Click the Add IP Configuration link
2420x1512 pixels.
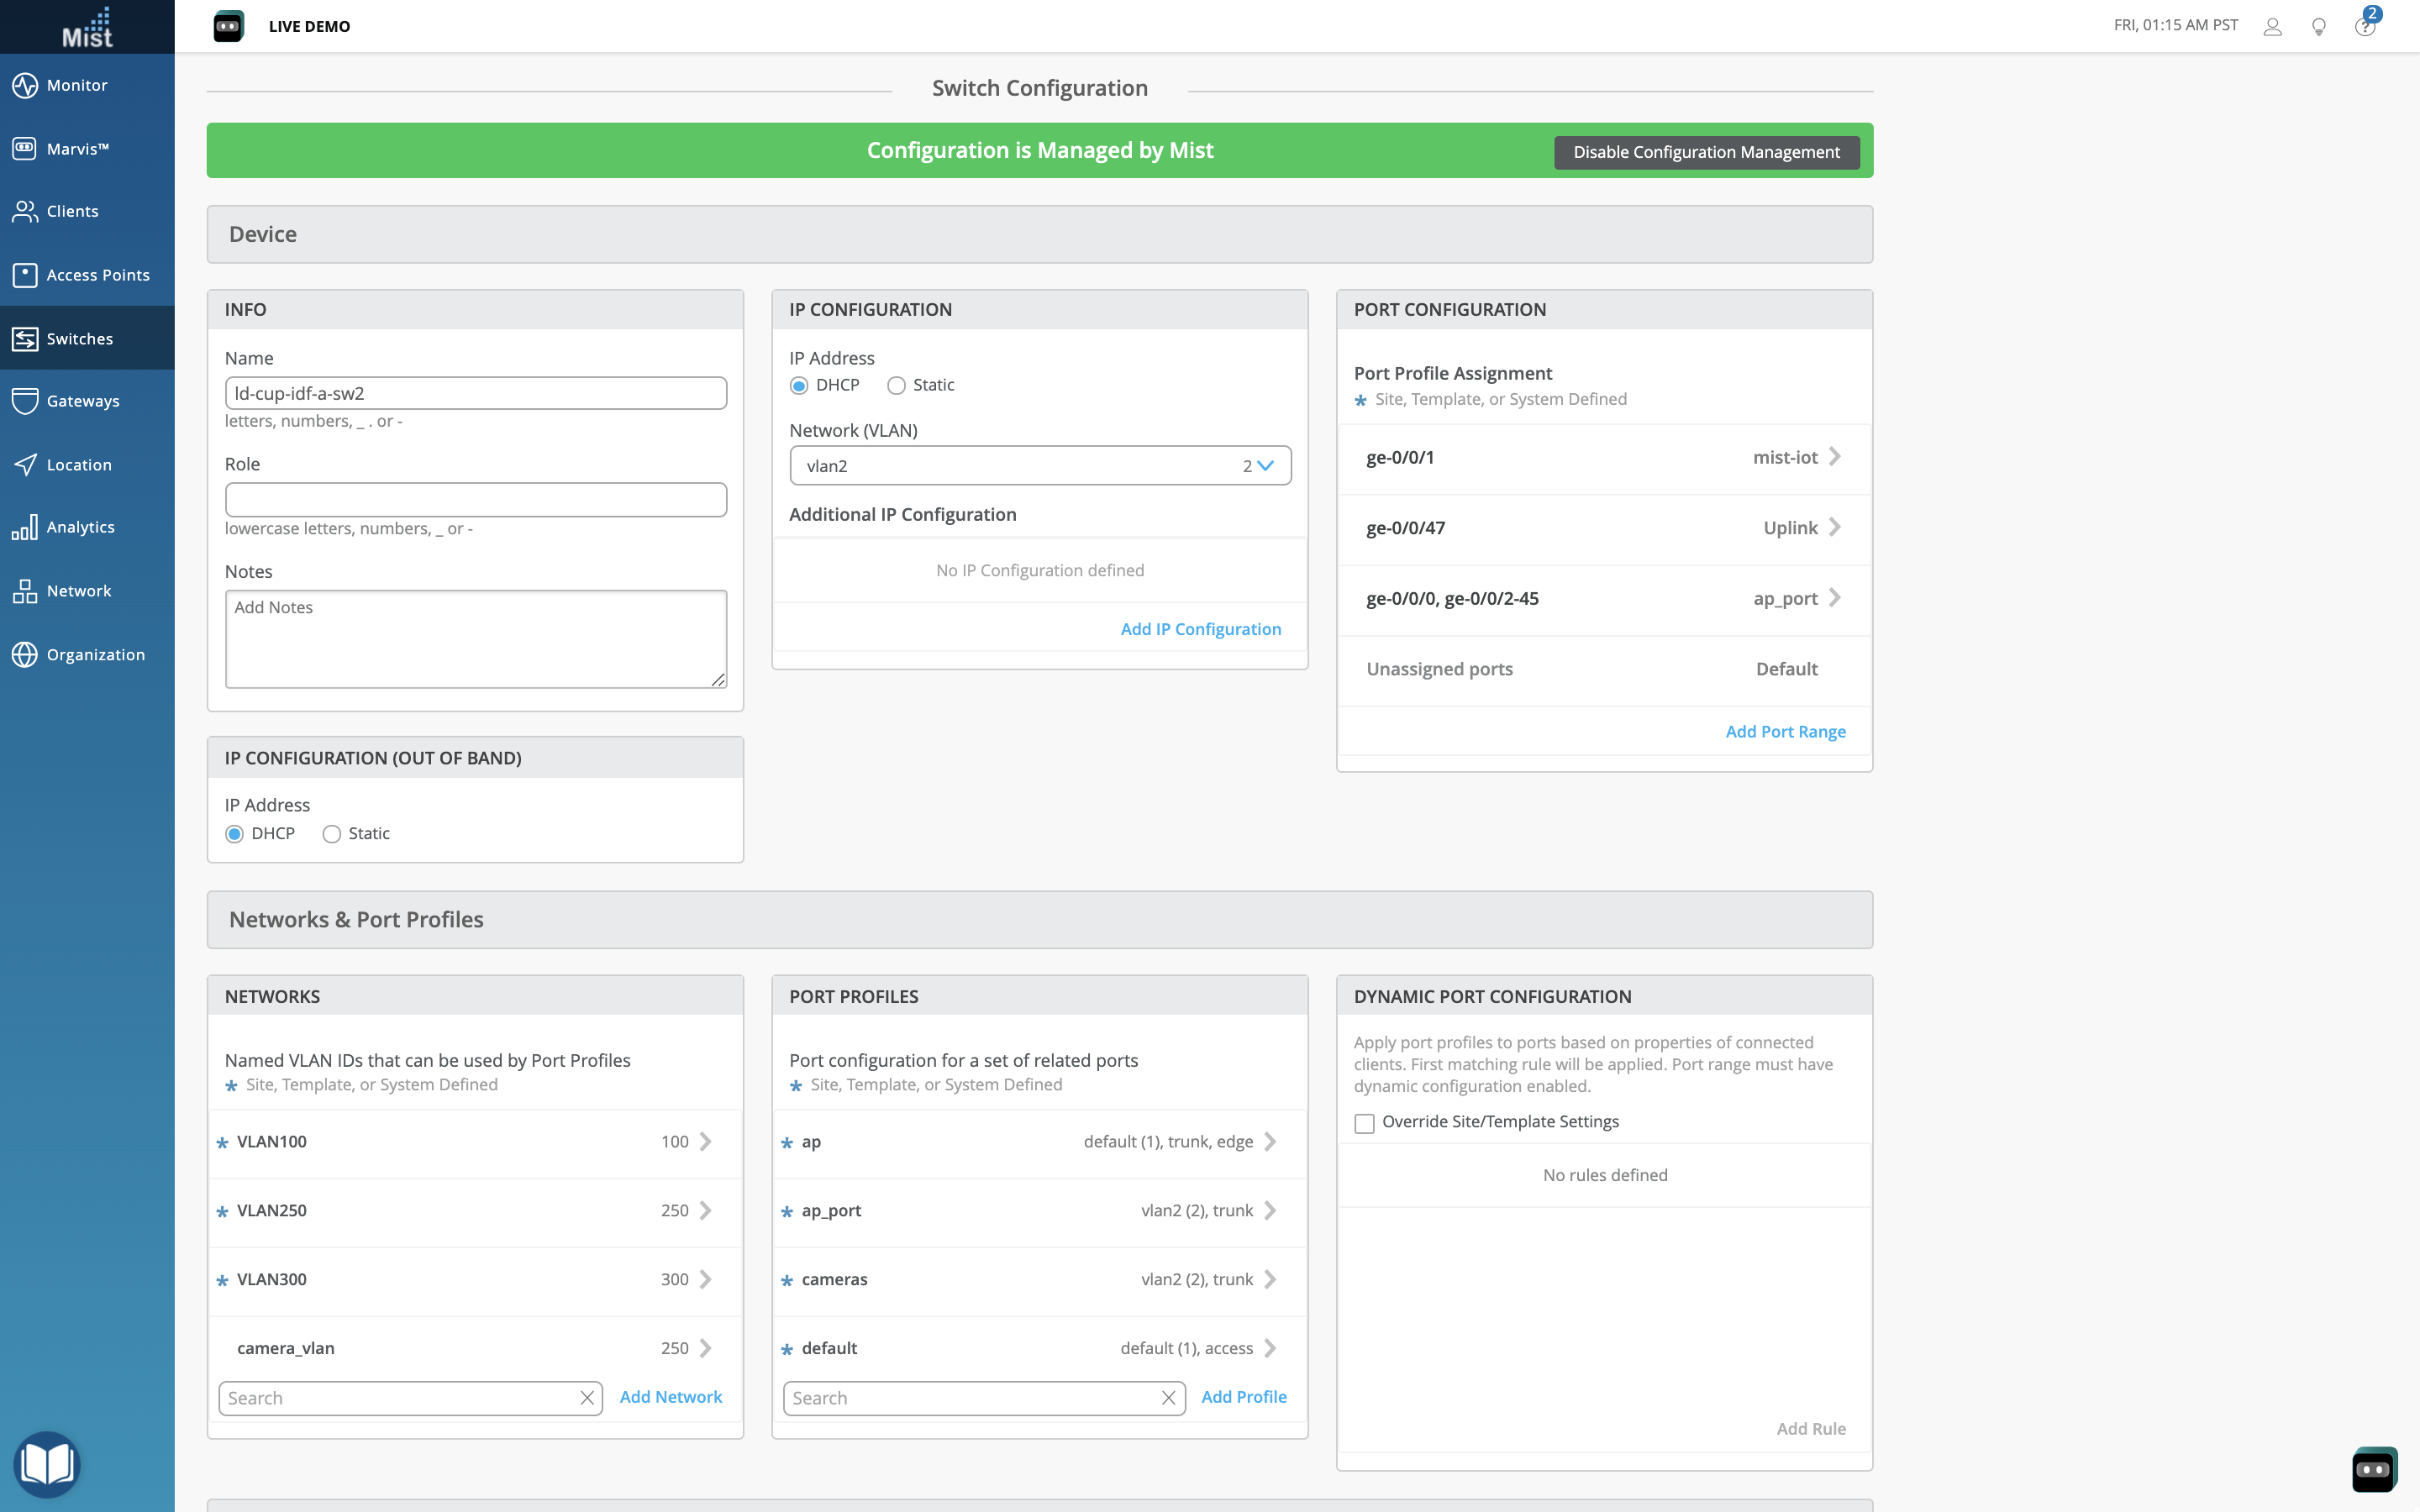click(1200, 629)
